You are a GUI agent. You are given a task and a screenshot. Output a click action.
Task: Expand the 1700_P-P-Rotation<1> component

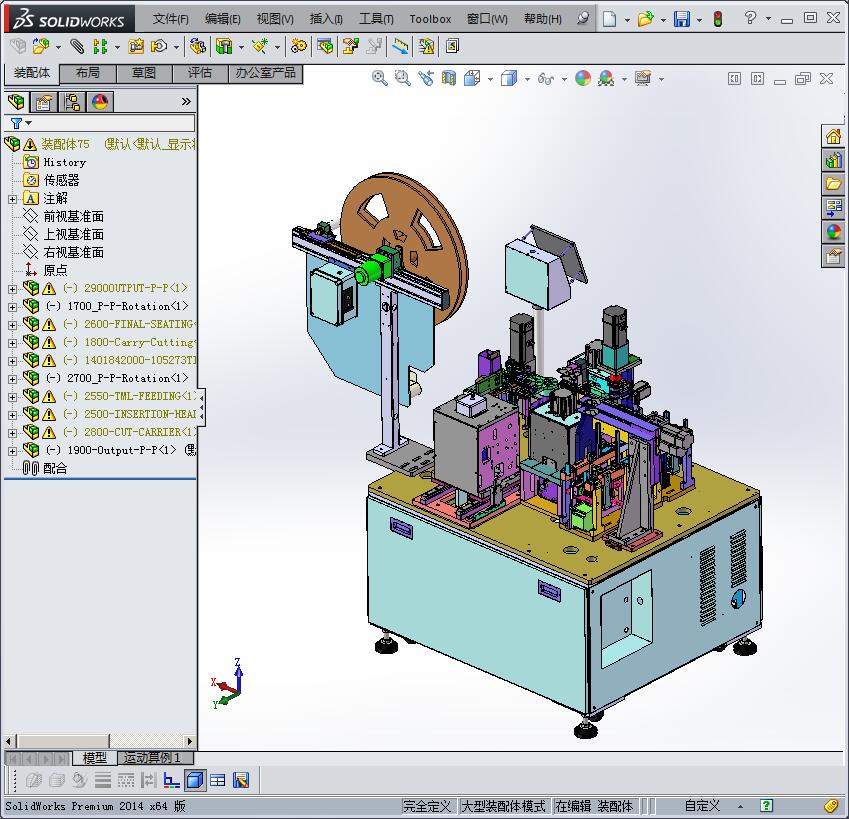(12, 307)
